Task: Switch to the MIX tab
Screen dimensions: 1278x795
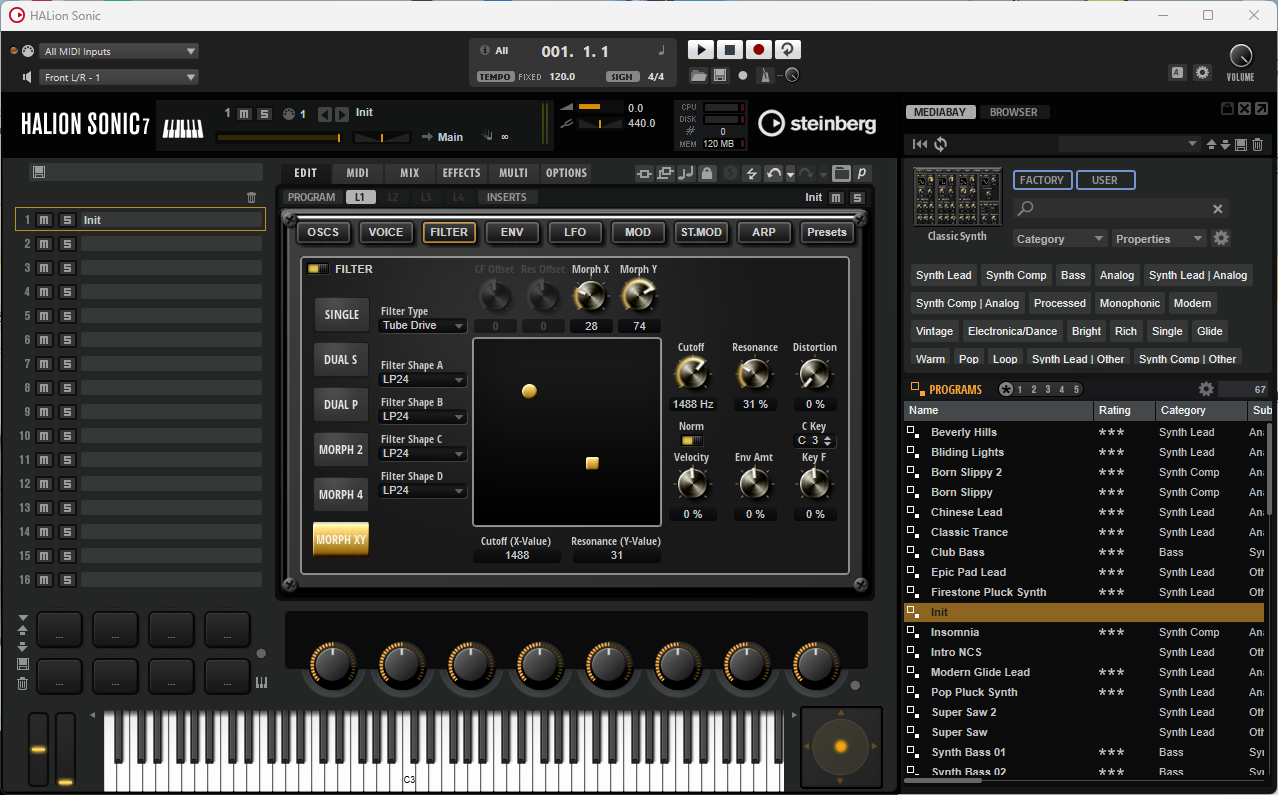Action: (x=410, y=173)
